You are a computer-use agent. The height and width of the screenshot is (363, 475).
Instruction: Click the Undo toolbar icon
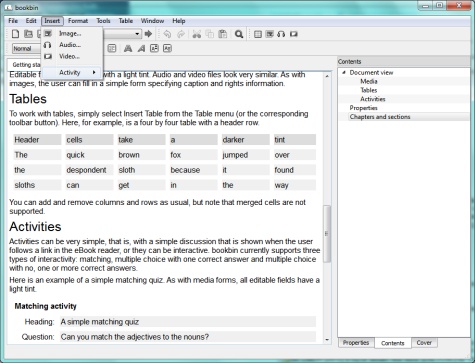click(167, 34)
